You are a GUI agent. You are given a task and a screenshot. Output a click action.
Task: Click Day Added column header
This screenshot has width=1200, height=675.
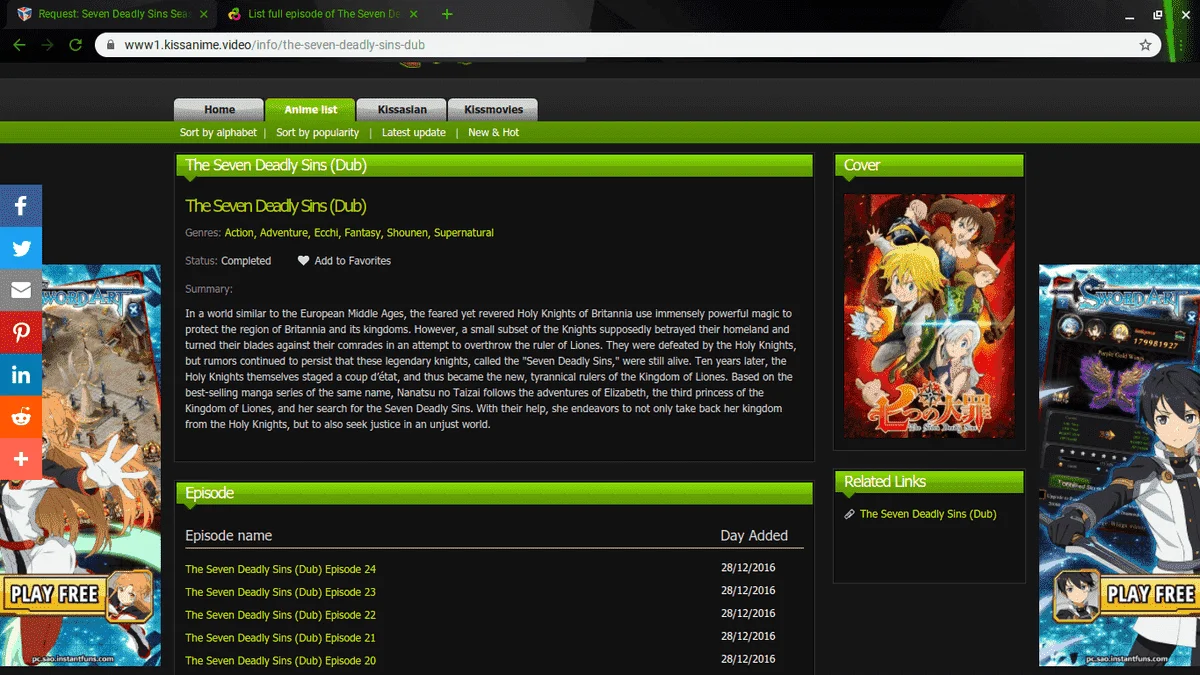click(754, 535)
